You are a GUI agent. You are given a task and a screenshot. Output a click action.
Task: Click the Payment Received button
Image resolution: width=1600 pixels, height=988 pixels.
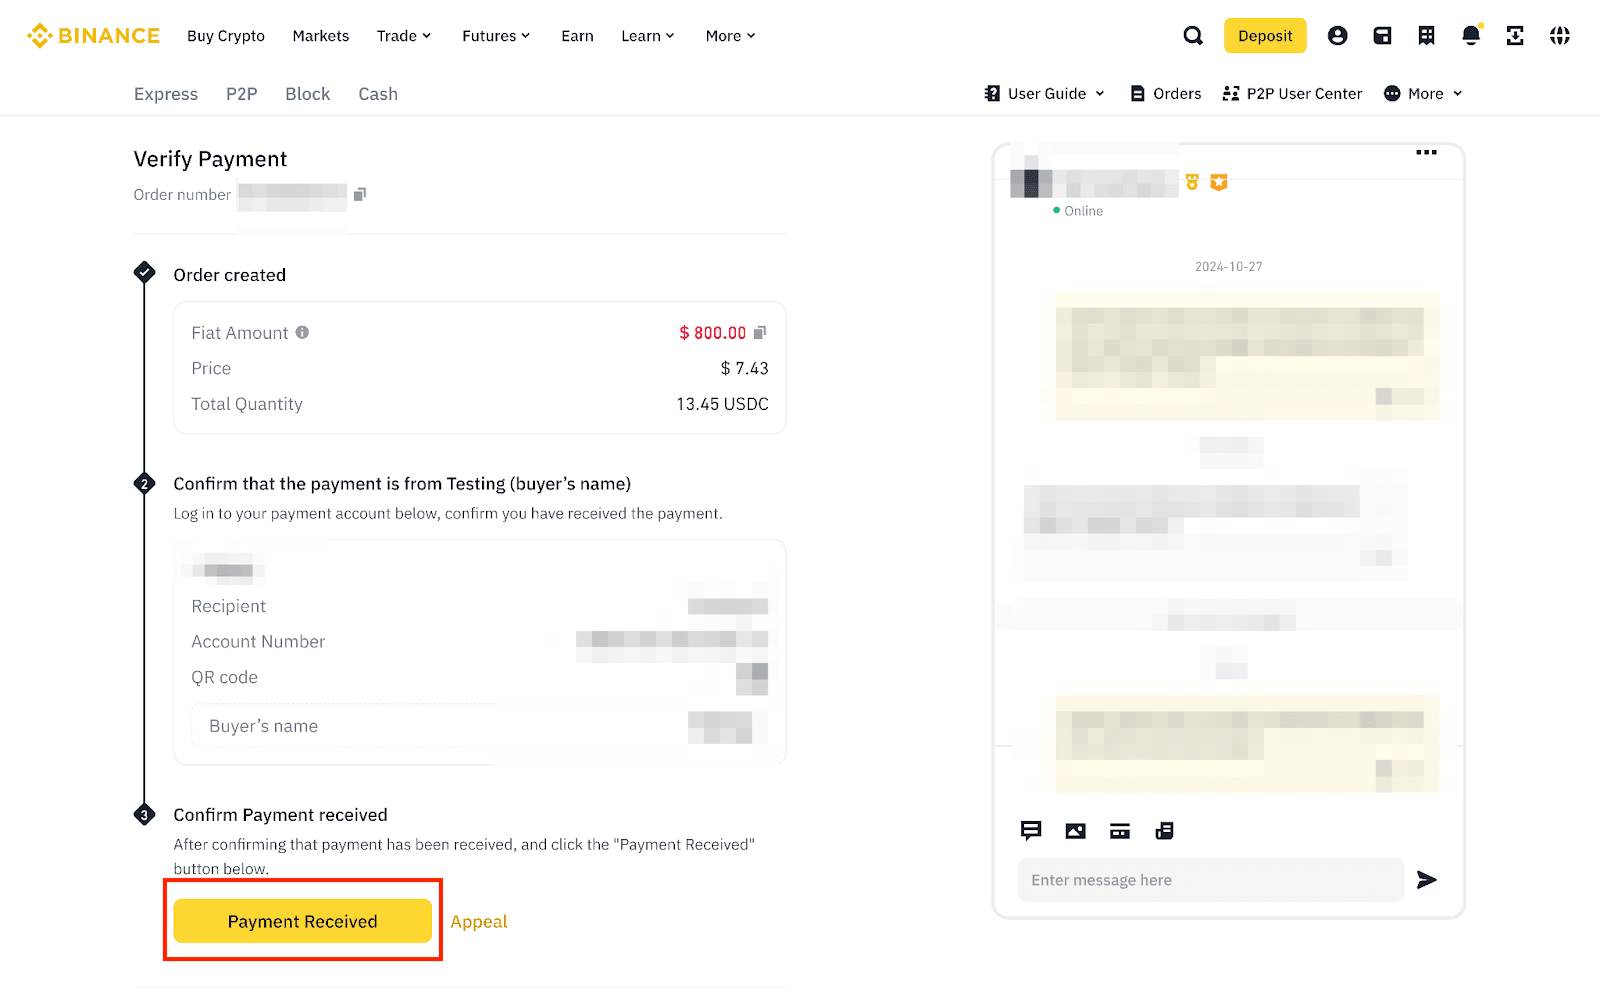[x=303, y=921]
